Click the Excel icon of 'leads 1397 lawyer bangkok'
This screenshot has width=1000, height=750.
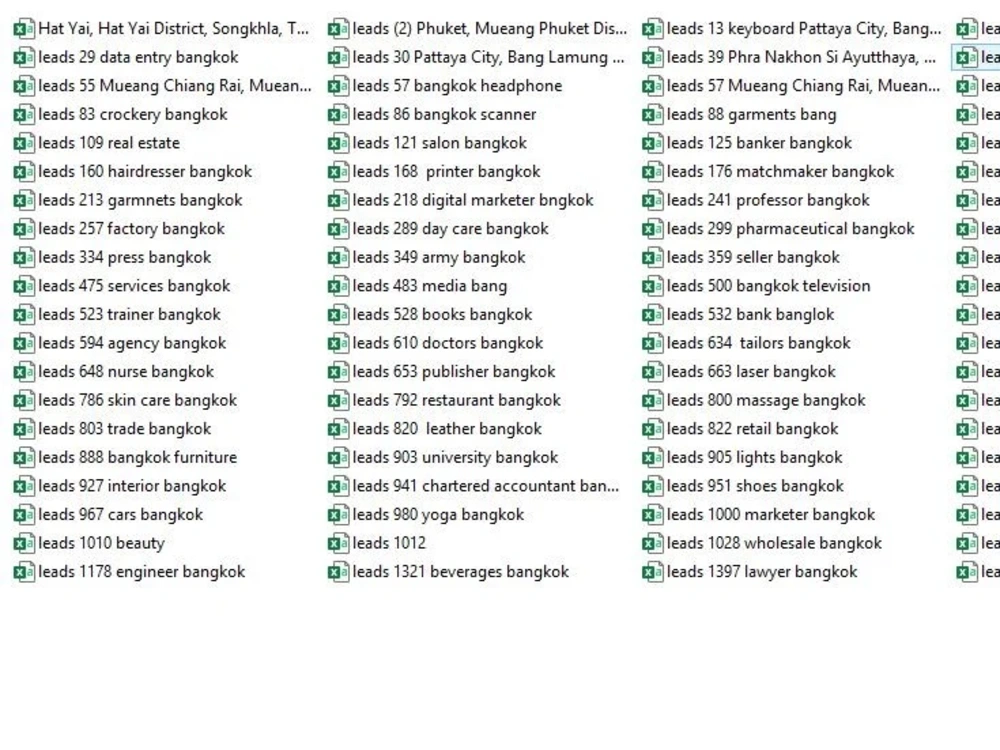[x=652, y=572]
